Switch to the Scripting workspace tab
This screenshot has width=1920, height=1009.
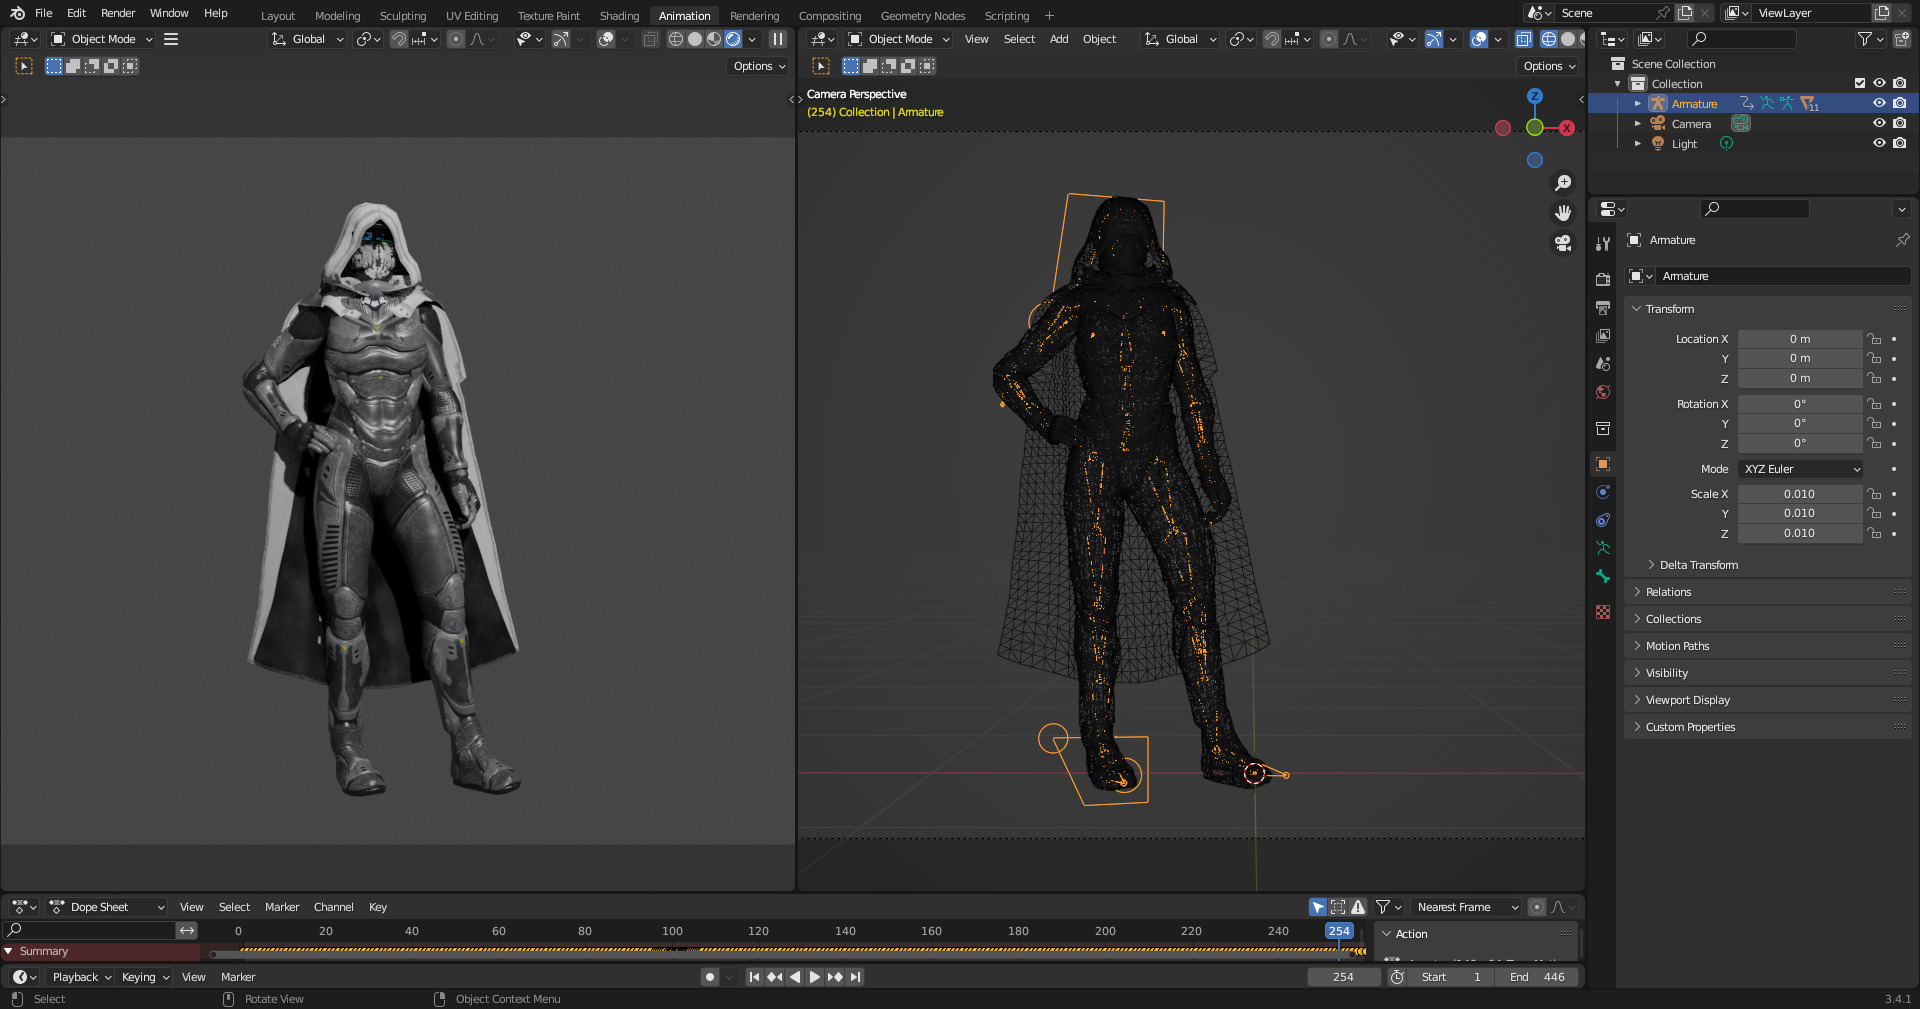point(1006,16)
